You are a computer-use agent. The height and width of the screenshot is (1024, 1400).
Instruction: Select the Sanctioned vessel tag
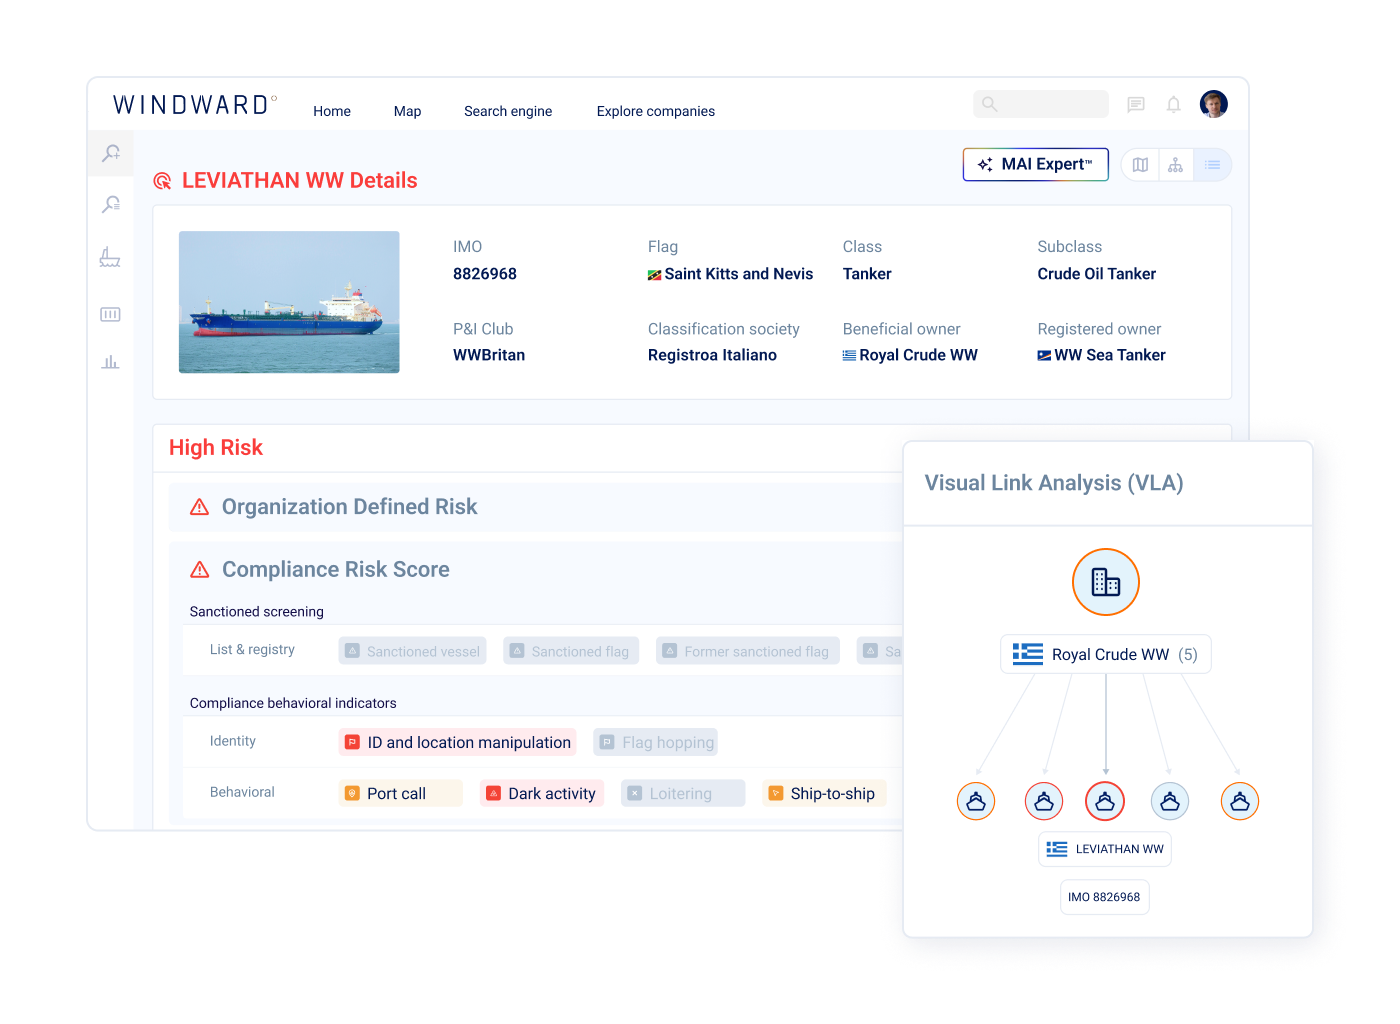point(413,651)
